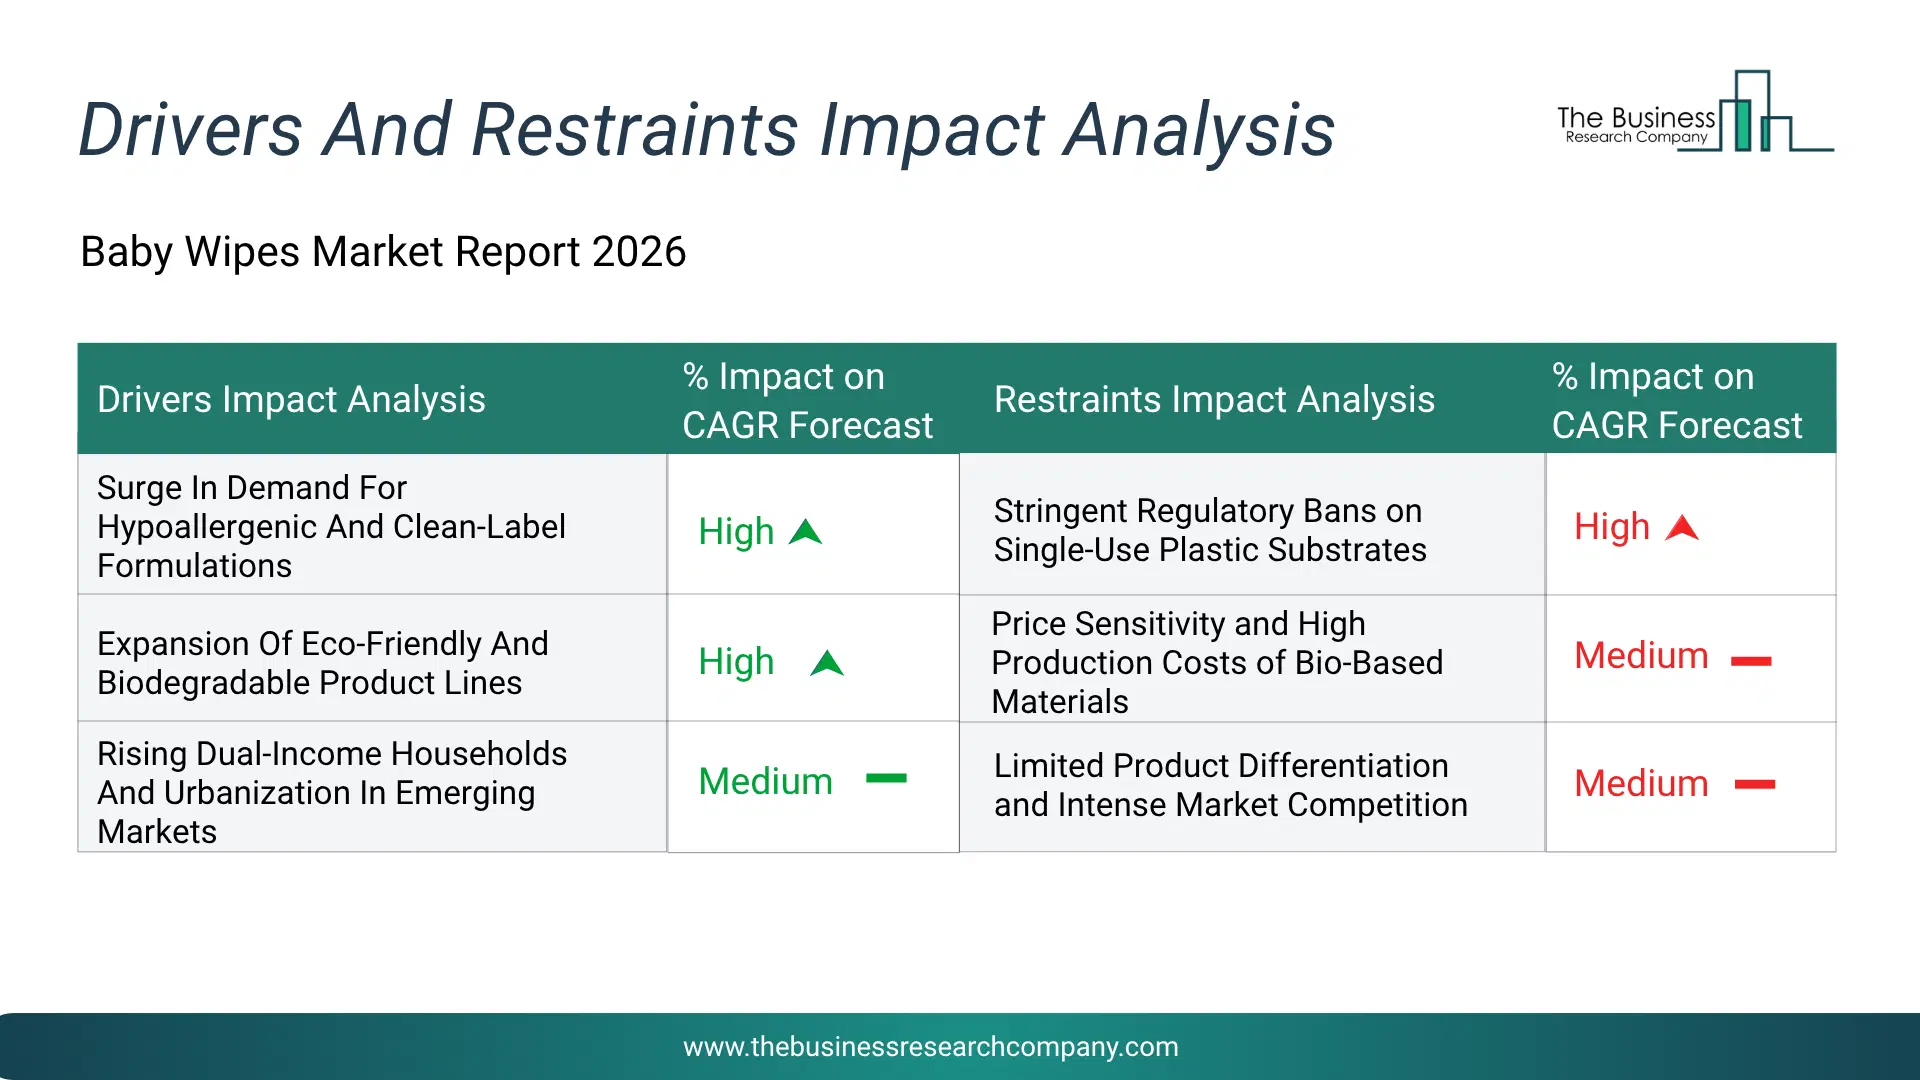Click The Business Research Company logo
This screenshot has width=1920, height=1080.
tap(1695, 112)
